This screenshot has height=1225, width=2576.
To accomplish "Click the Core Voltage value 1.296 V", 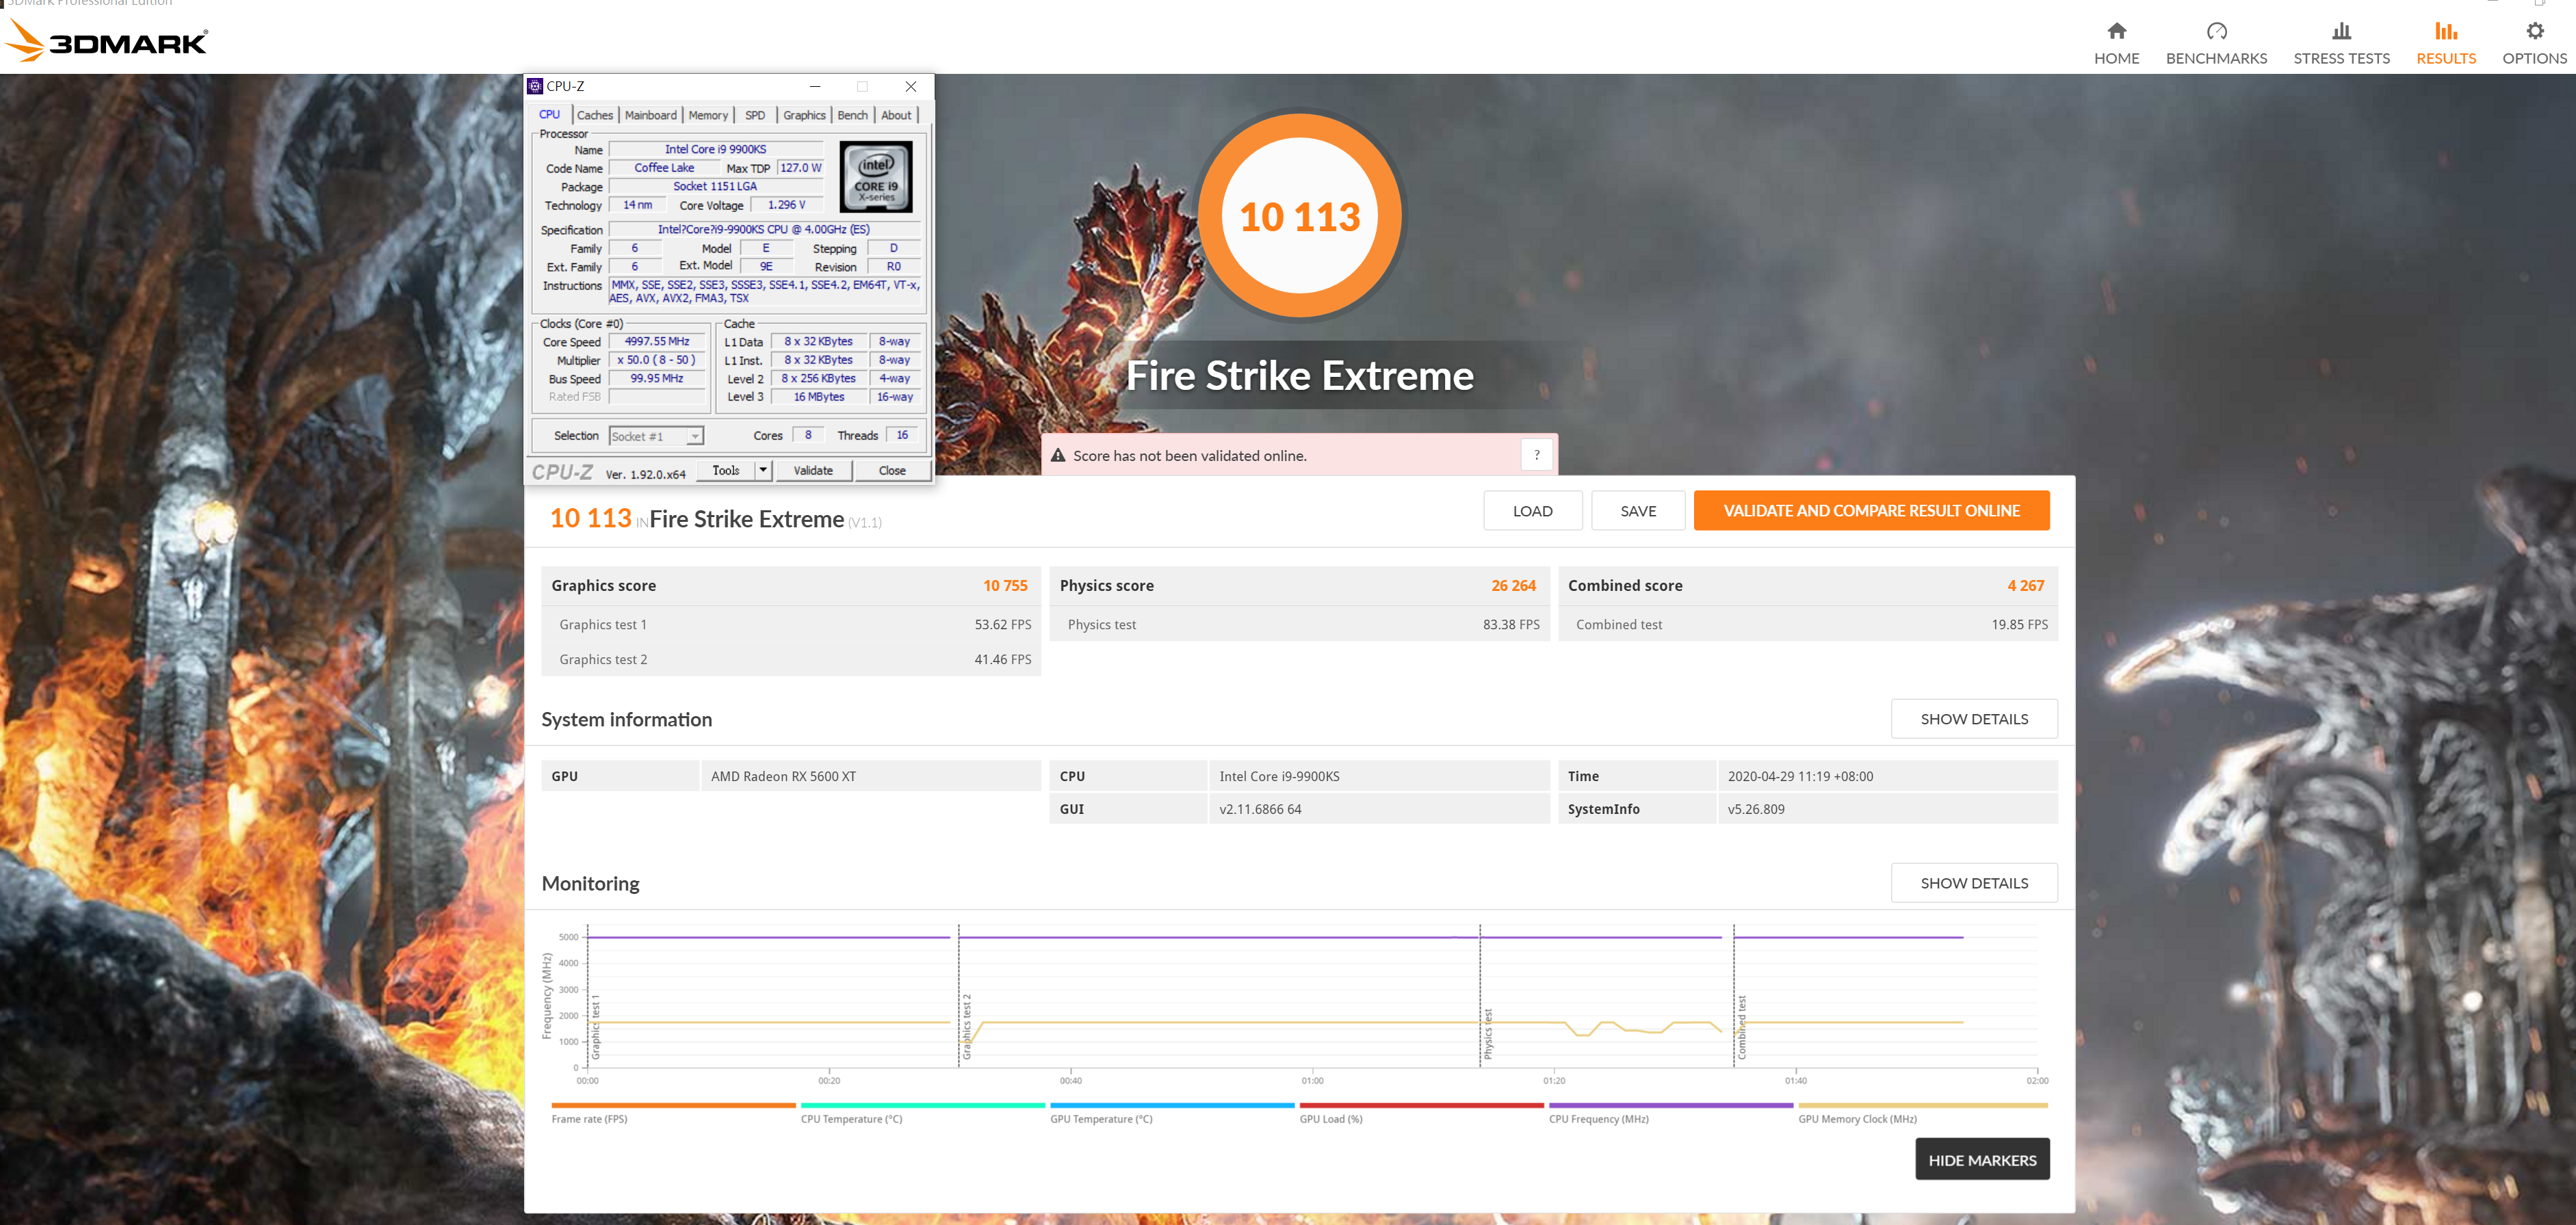I will (786, 205).
